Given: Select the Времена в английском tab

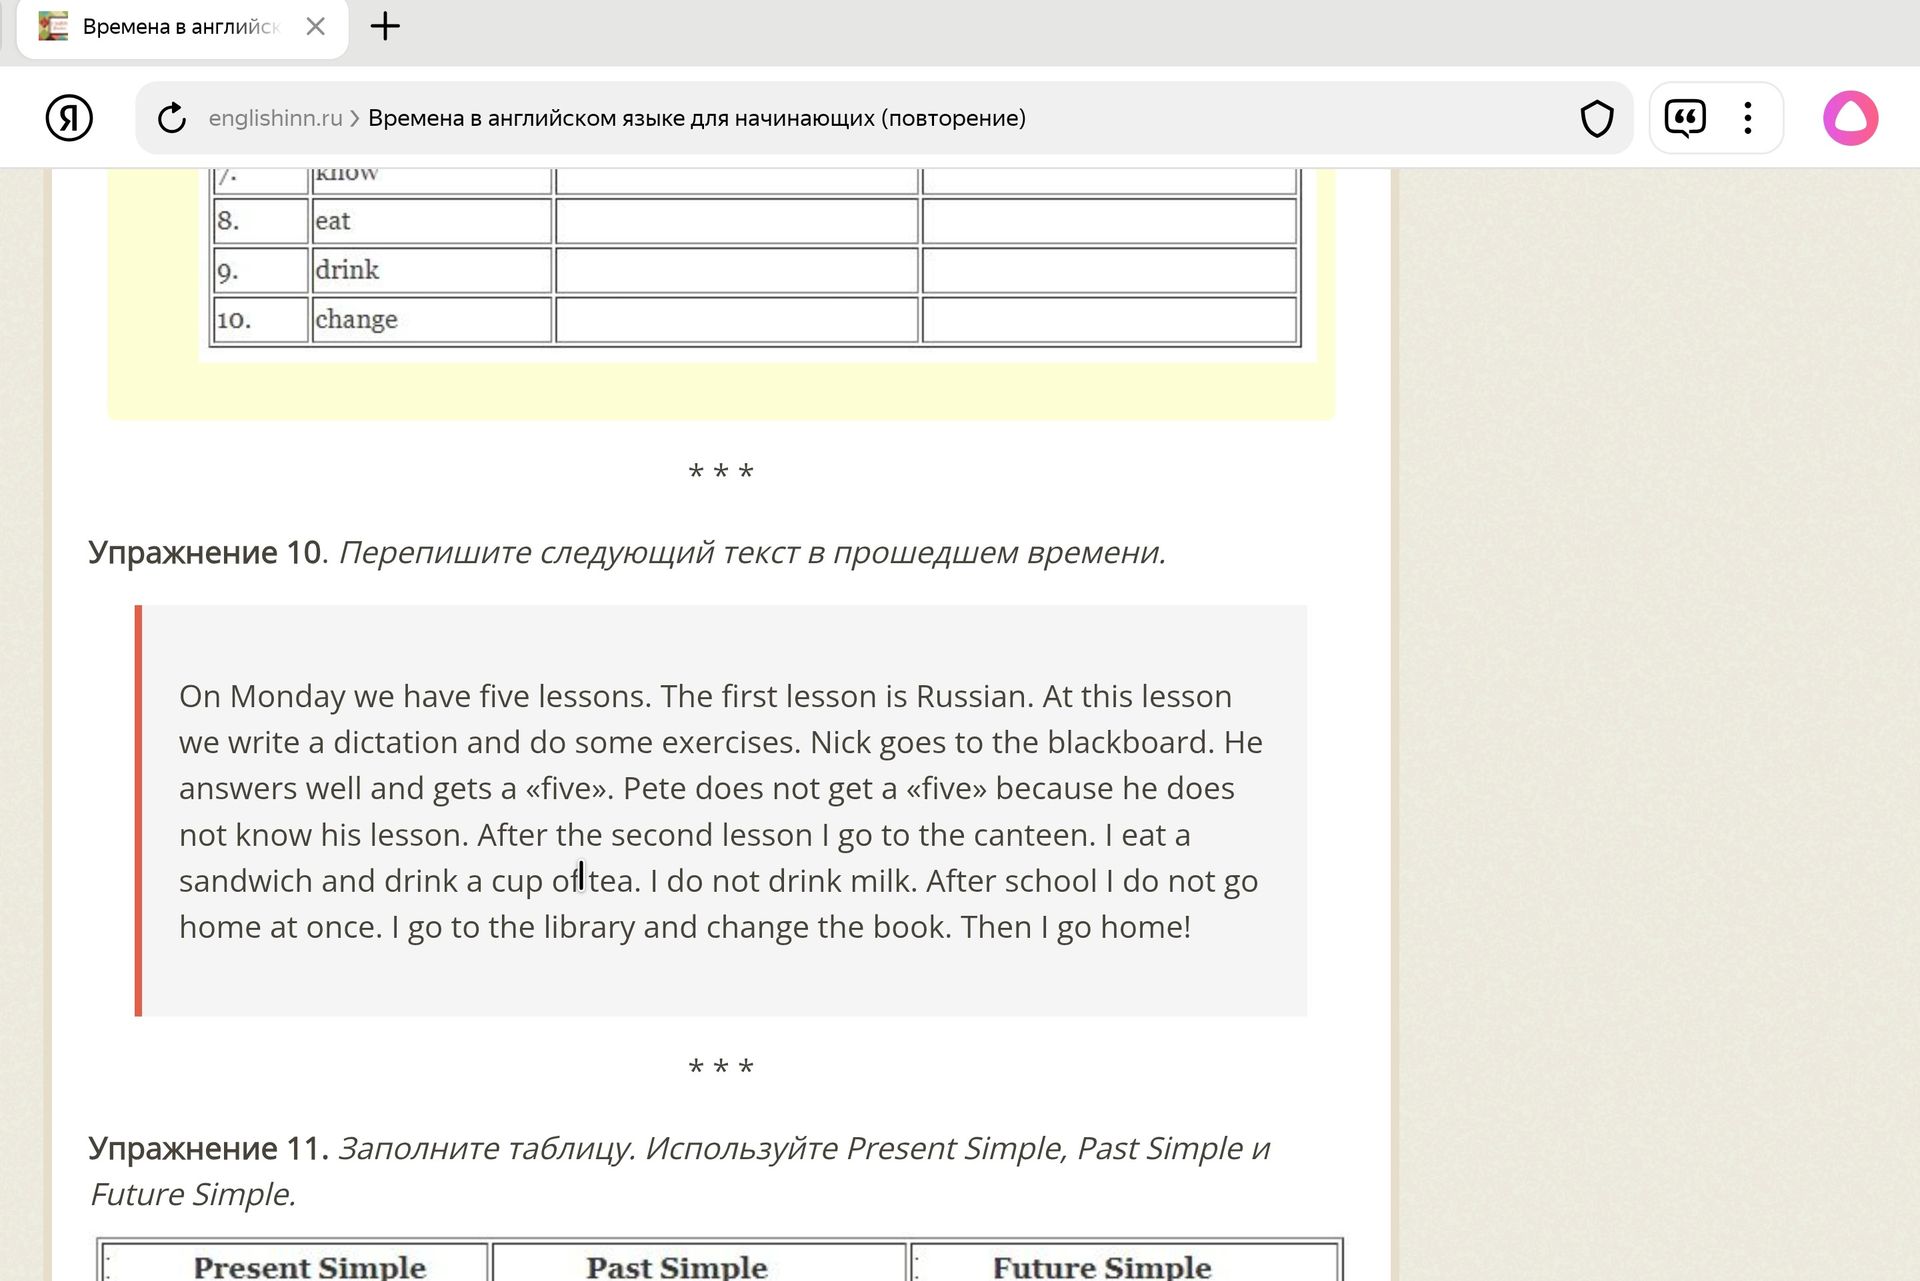Looking at the screenshot, I should (183, 28).
